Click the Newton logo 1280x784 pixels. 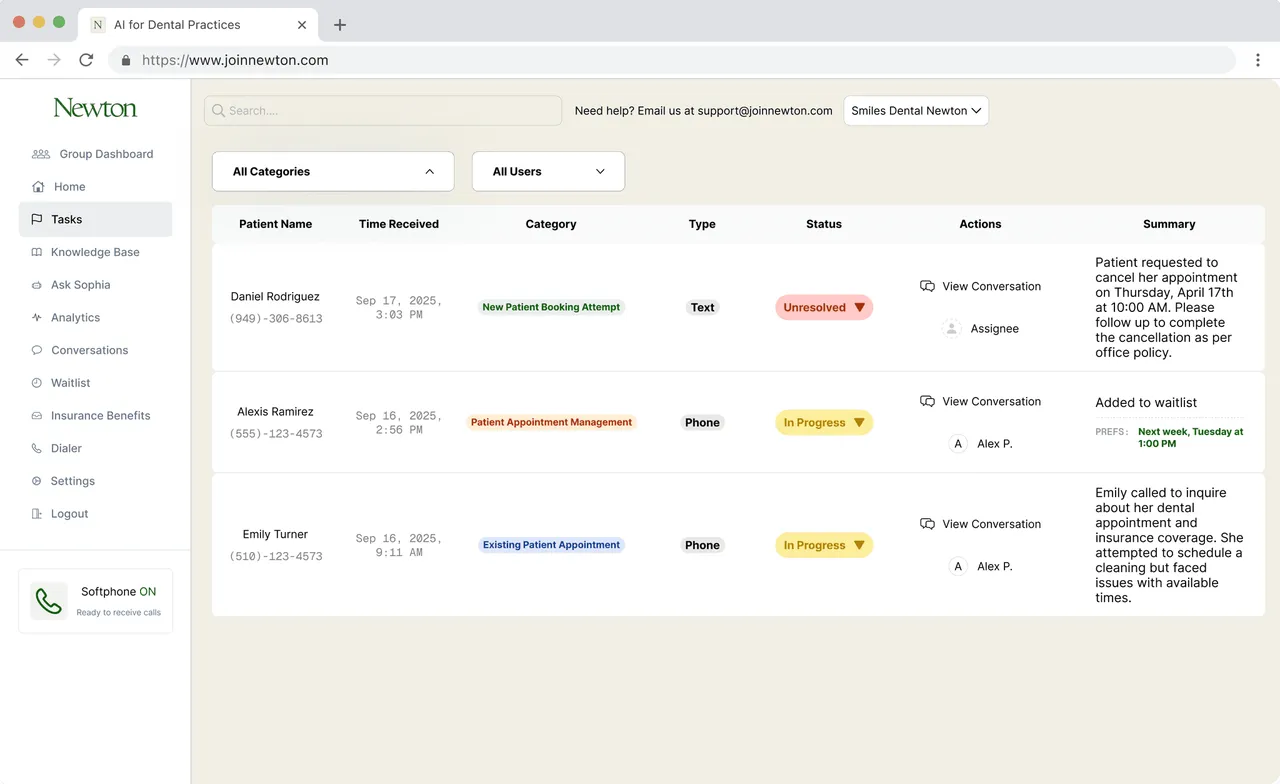(x=95, y=108)
